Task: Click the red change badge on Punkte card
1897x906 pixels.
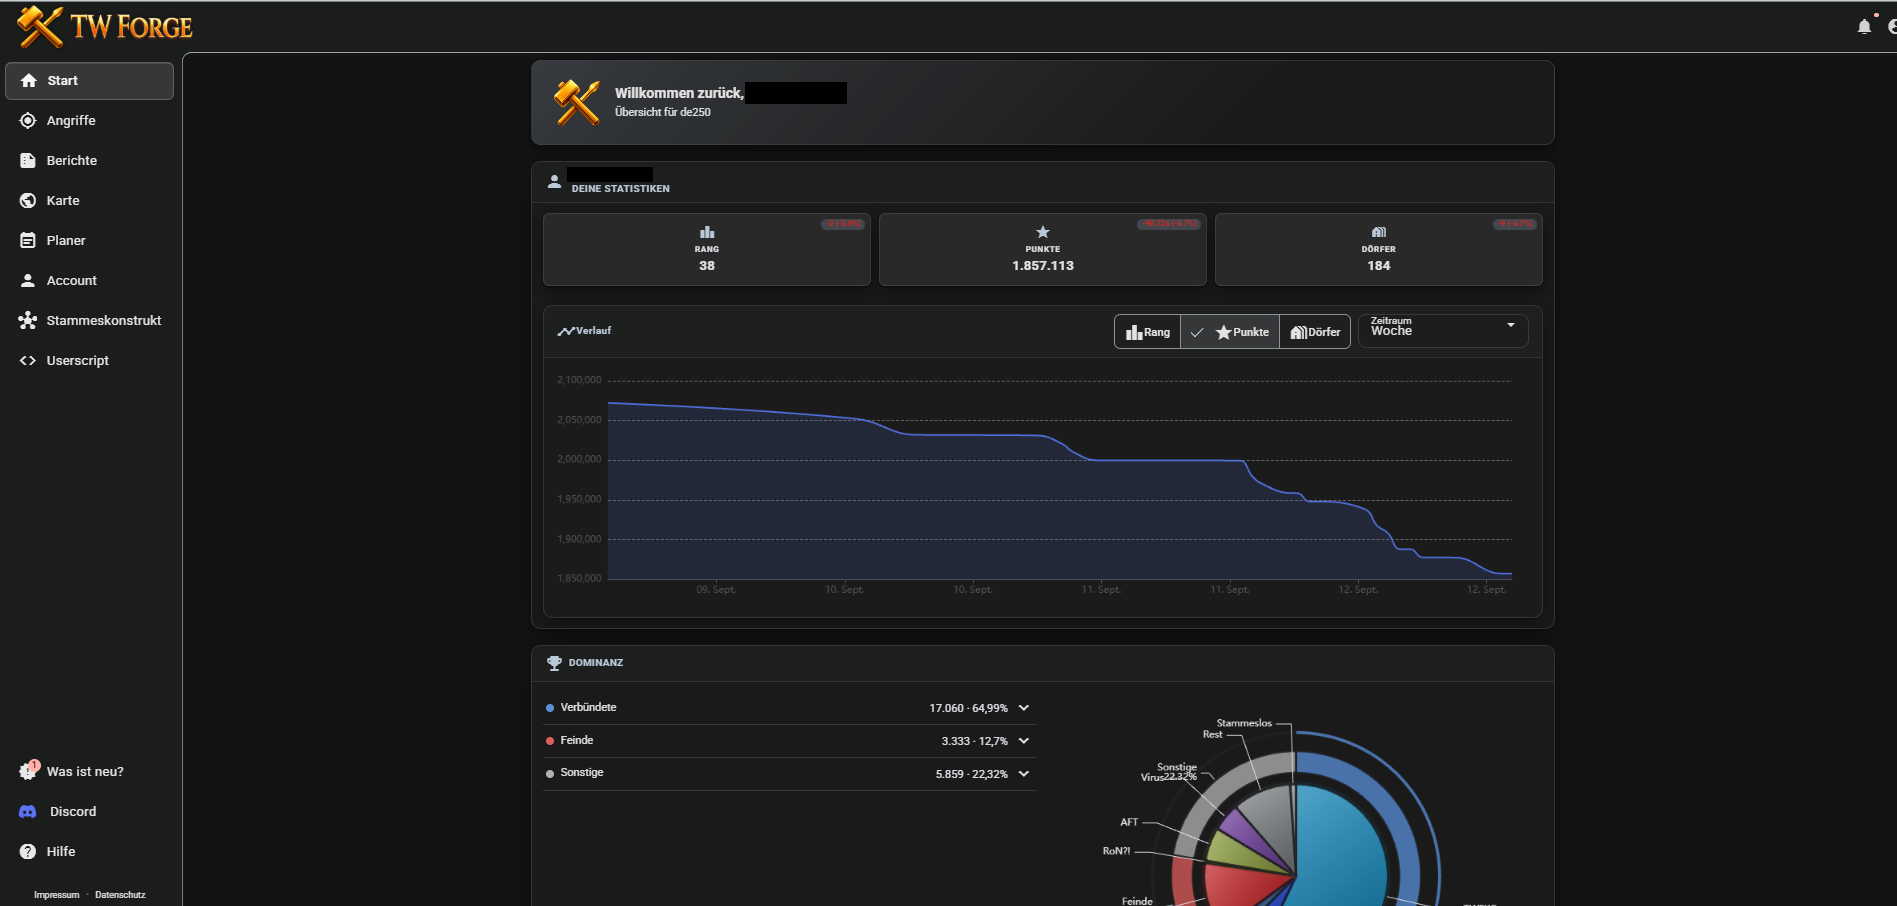Action: click(1169, 224)
